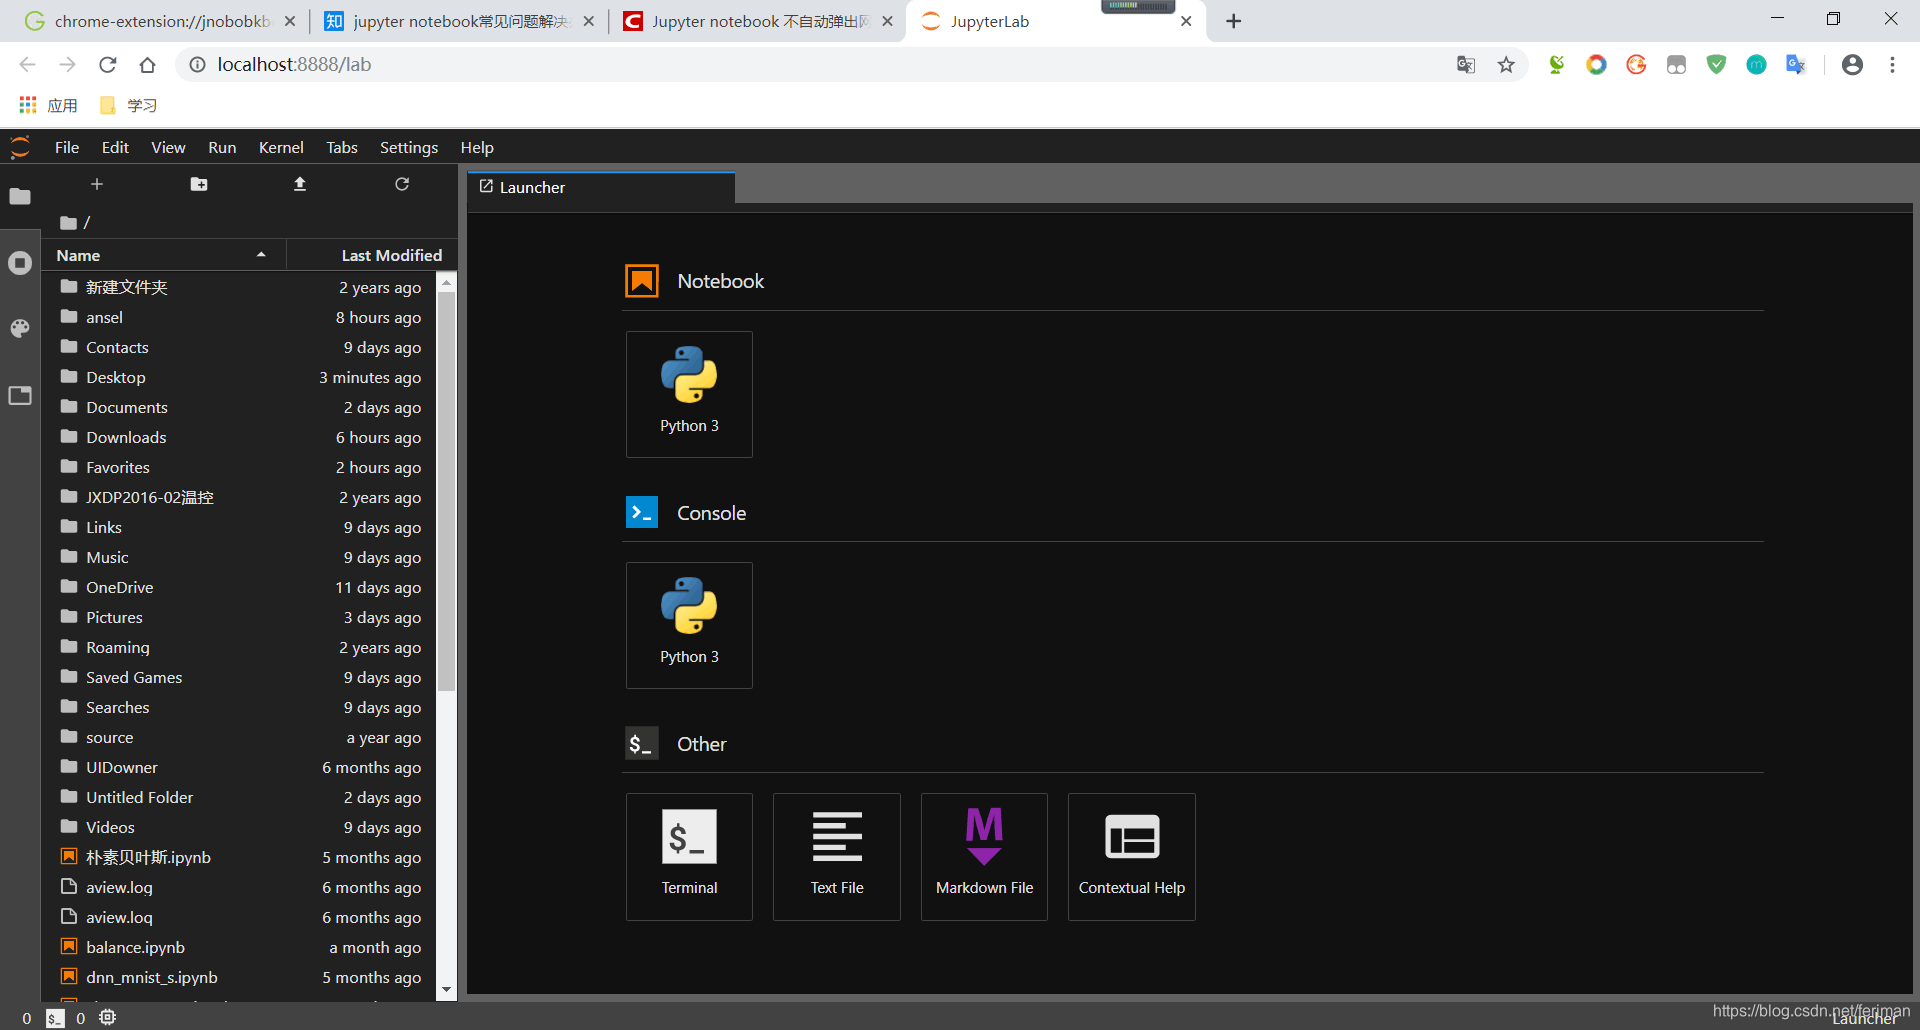Open the 学习 bookmark folder
1920x1030 pixels.
[x=128, y=105]
